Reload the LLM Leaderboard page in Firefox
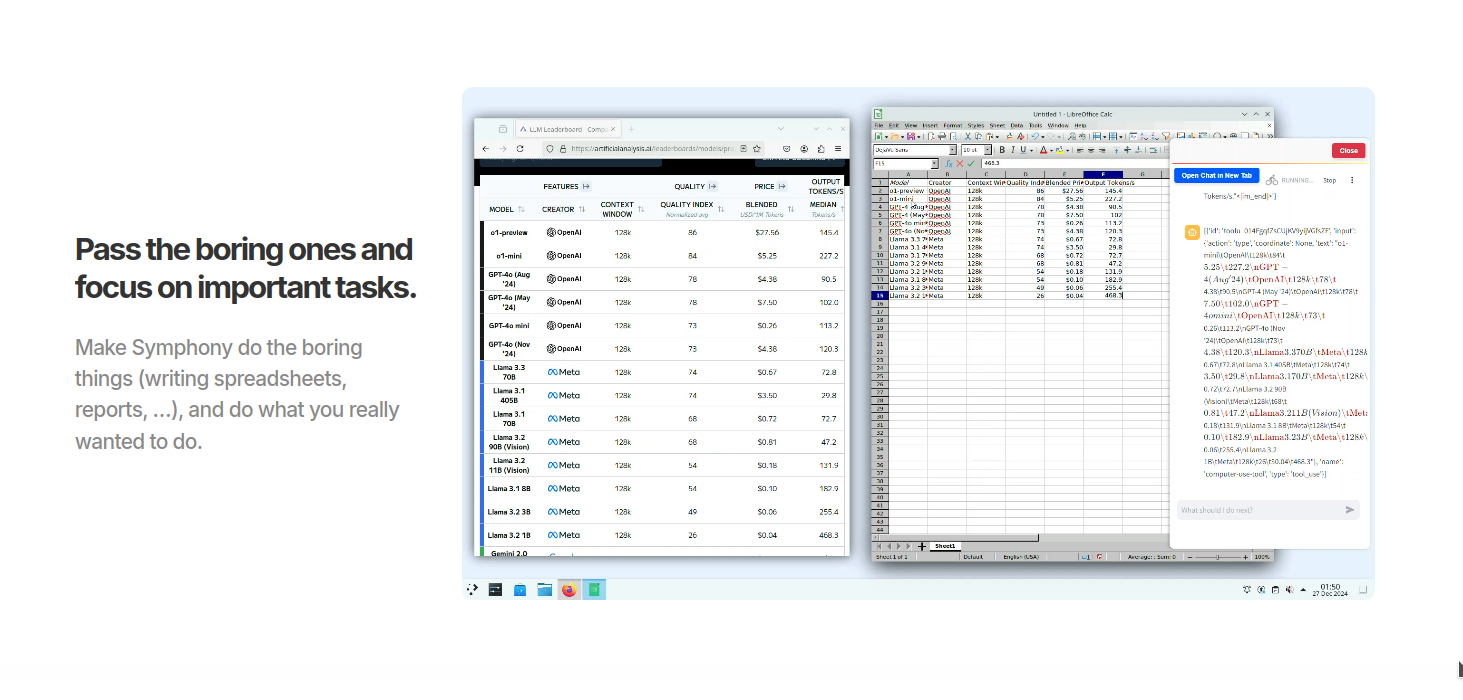The height and width of the screenshot is (700, 1463). 520,149
